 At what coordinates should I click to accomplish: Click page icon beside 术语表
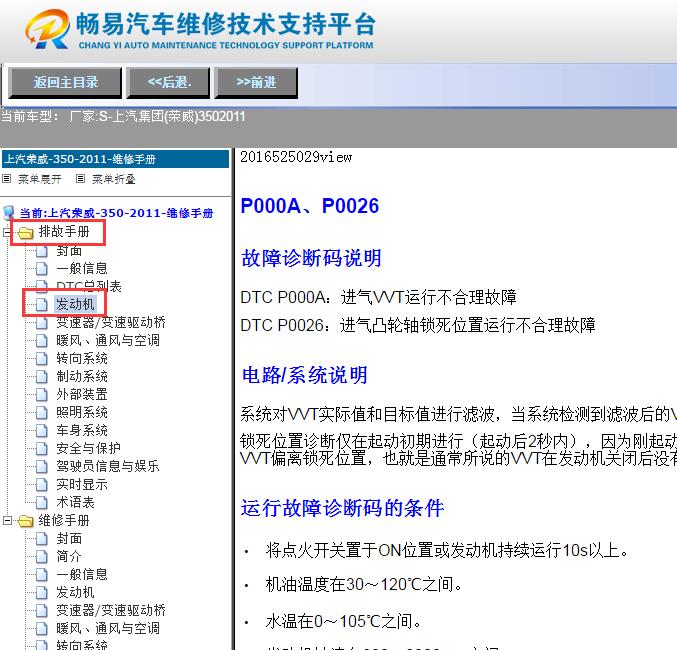coord(41,503)
